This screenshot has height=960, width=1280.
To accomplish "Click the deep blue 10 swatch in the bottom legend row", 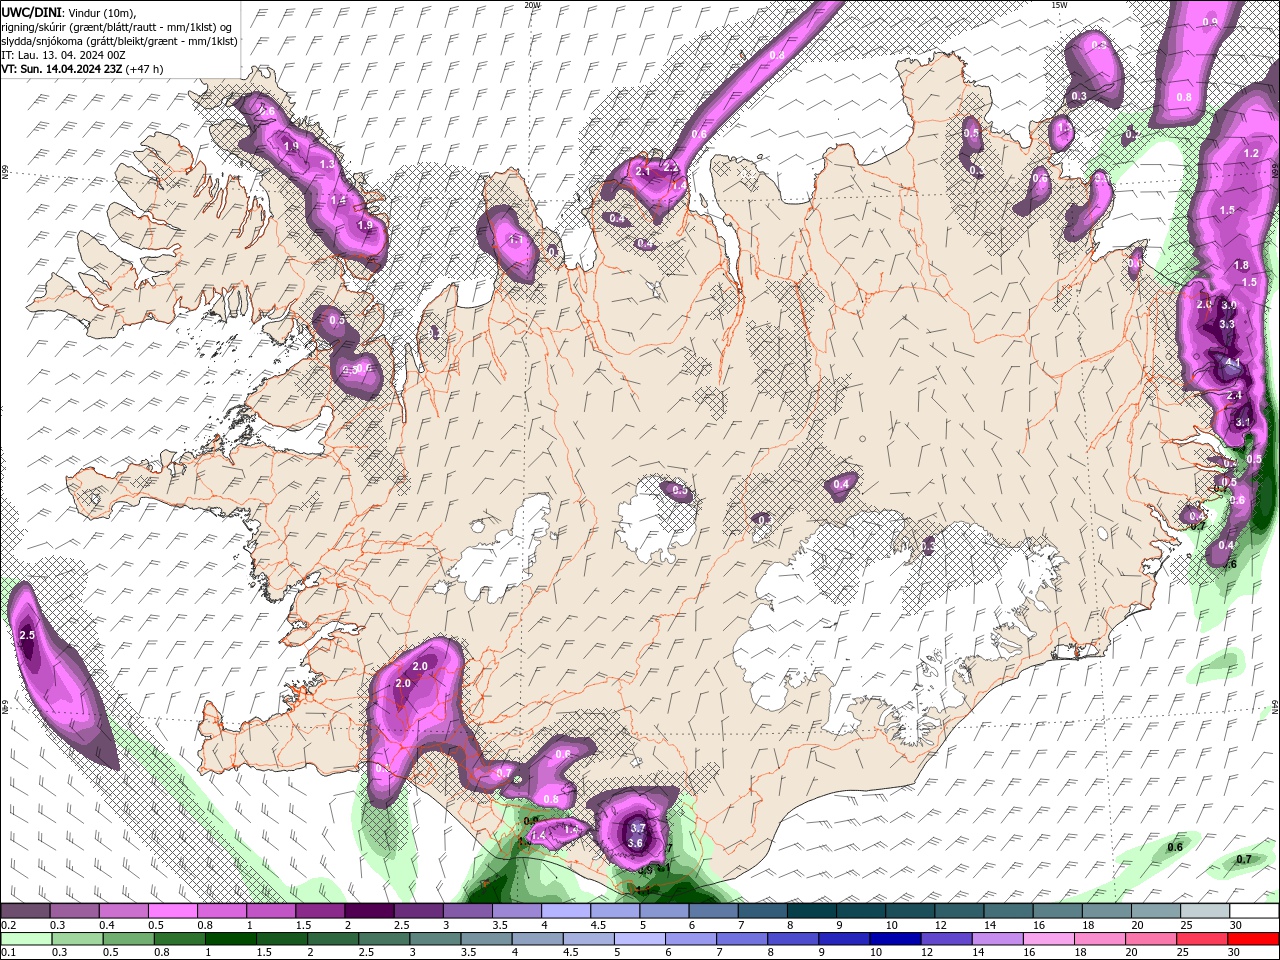I will click(x=896, y=939).
